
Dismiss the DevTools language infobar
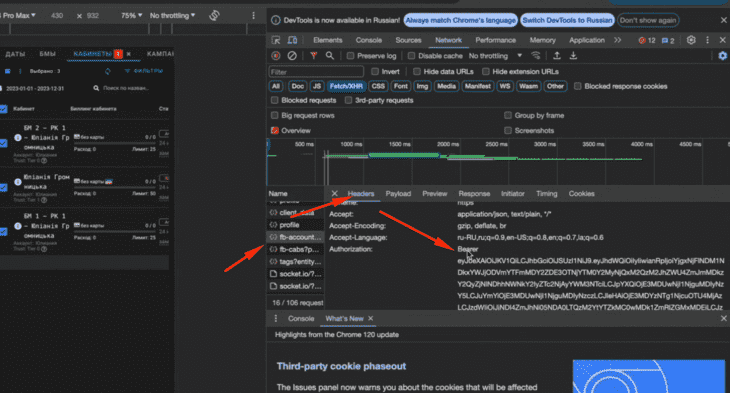coord(723,20)
